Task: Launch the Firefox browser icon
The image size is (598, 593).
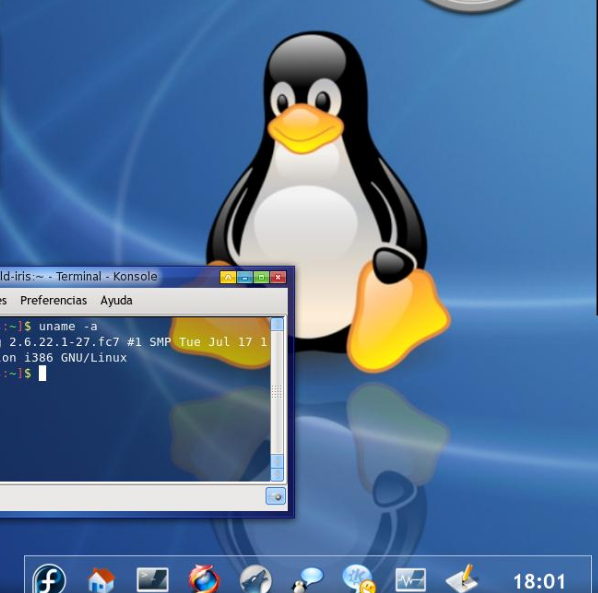Action: pos(204,579)
